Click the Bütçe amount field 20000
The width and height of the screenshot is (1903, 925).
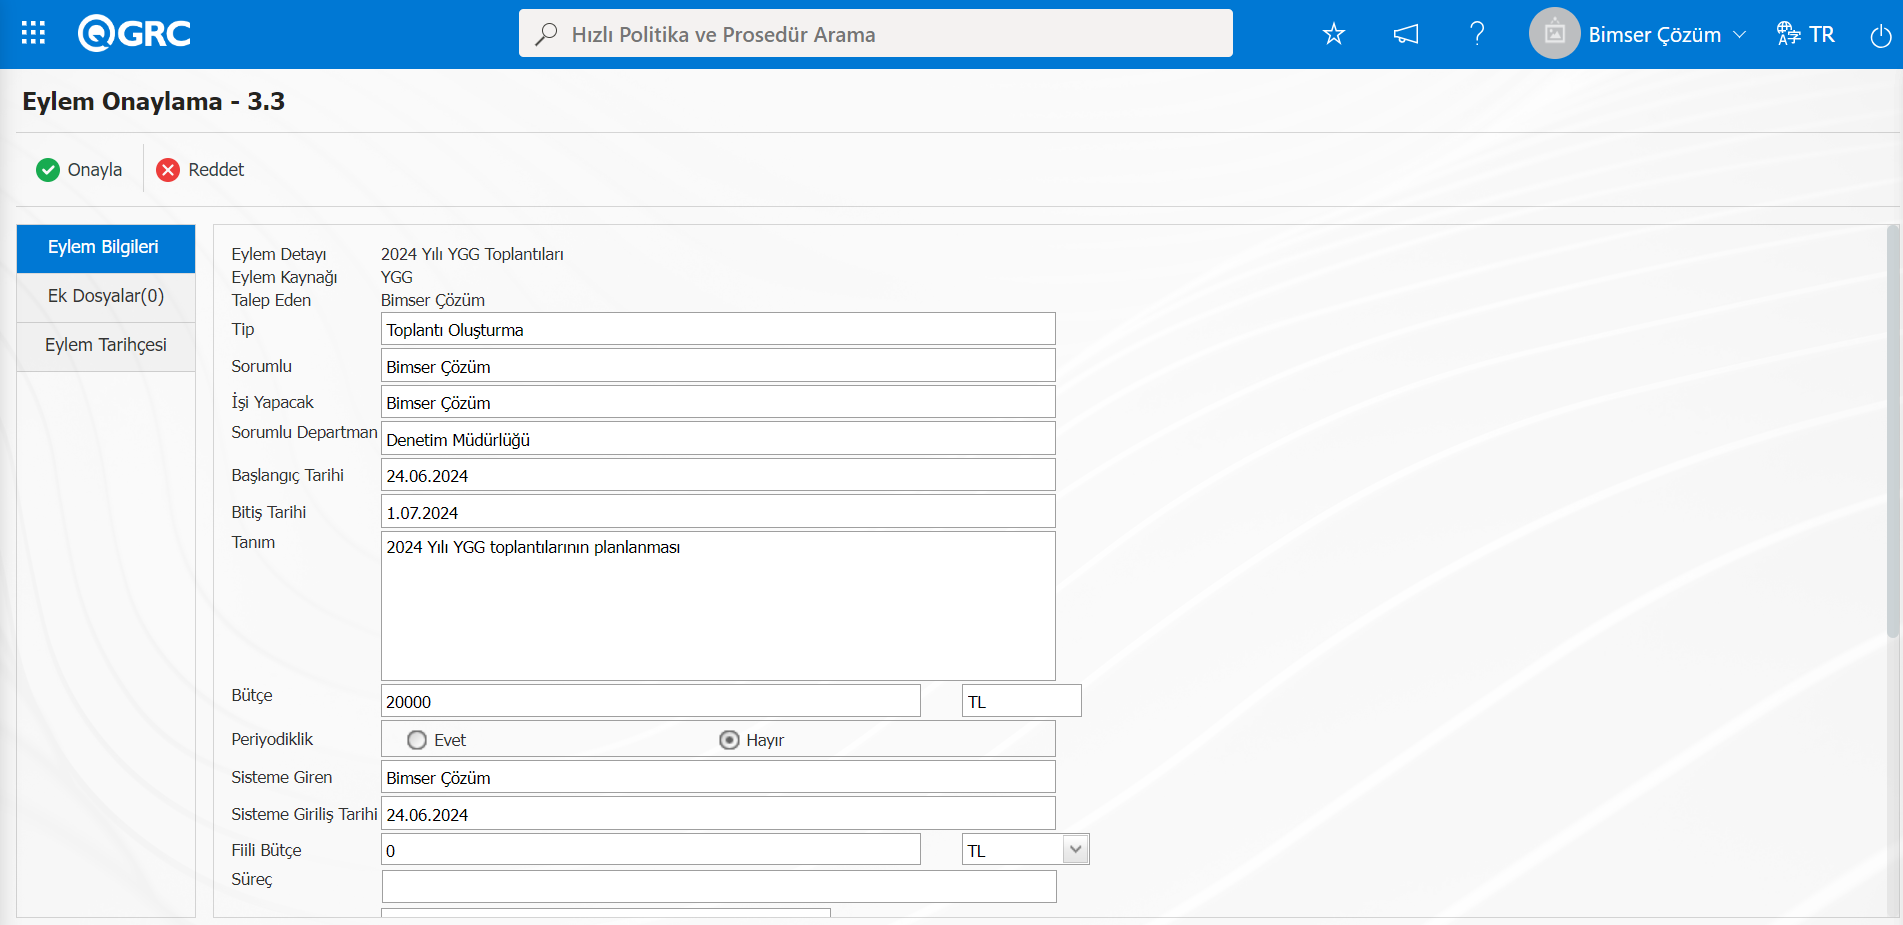click(651, 701)
